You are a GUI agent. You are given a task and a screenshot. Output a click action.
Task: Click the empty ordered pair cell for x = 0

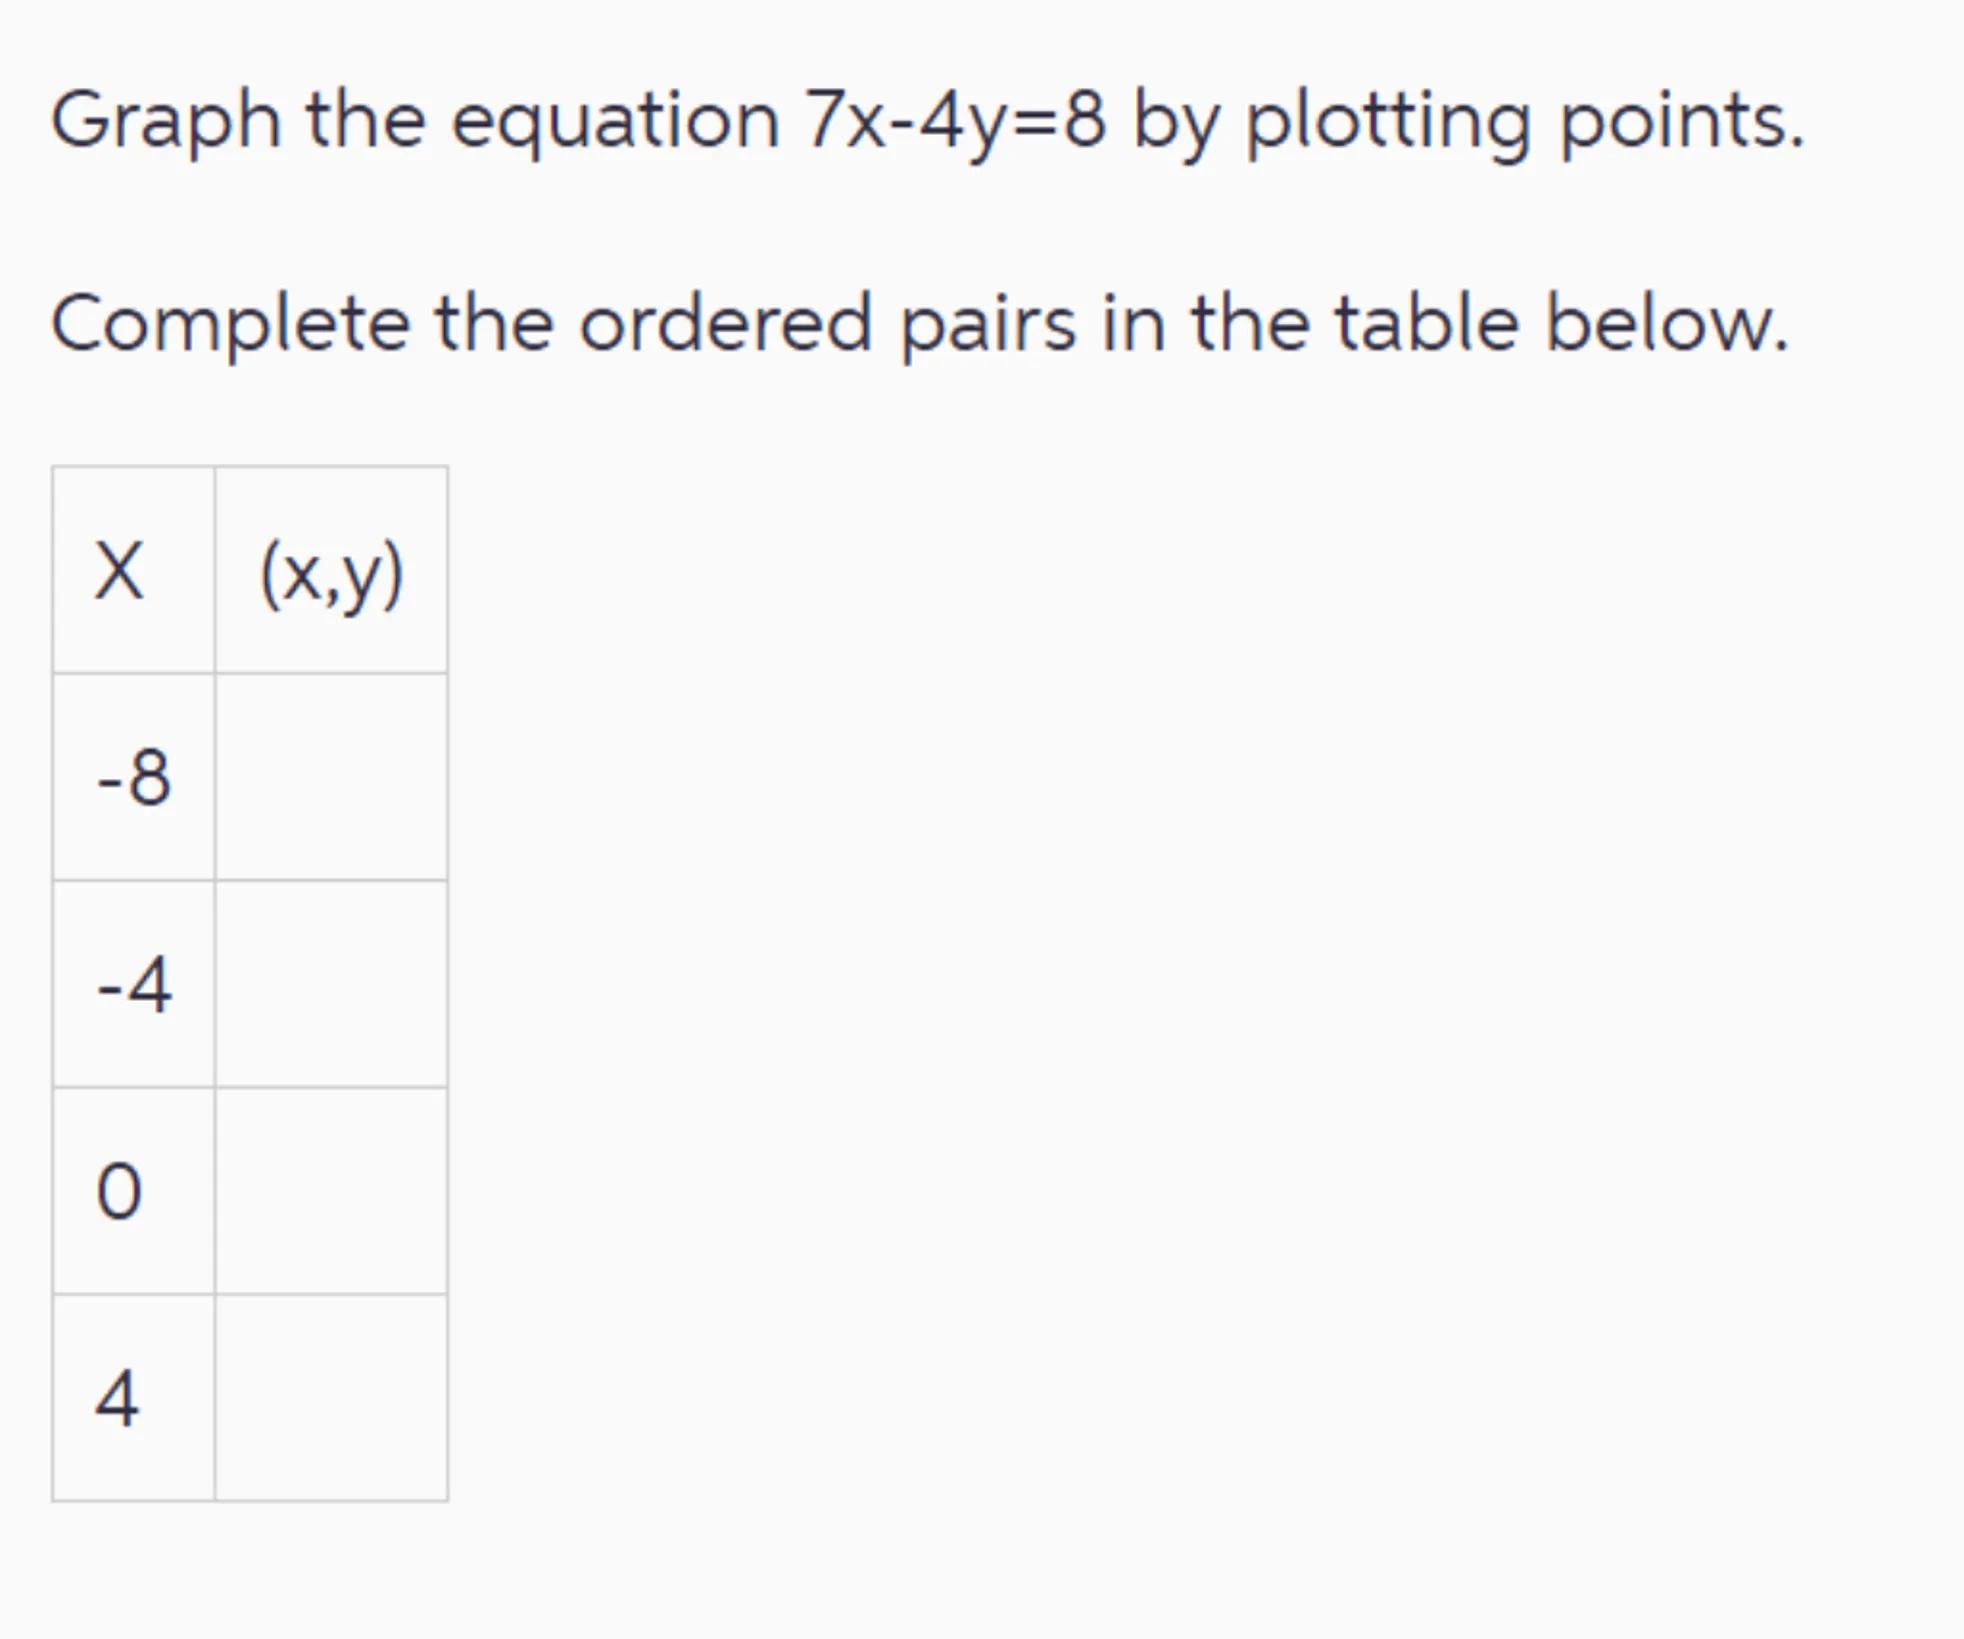331,1191
